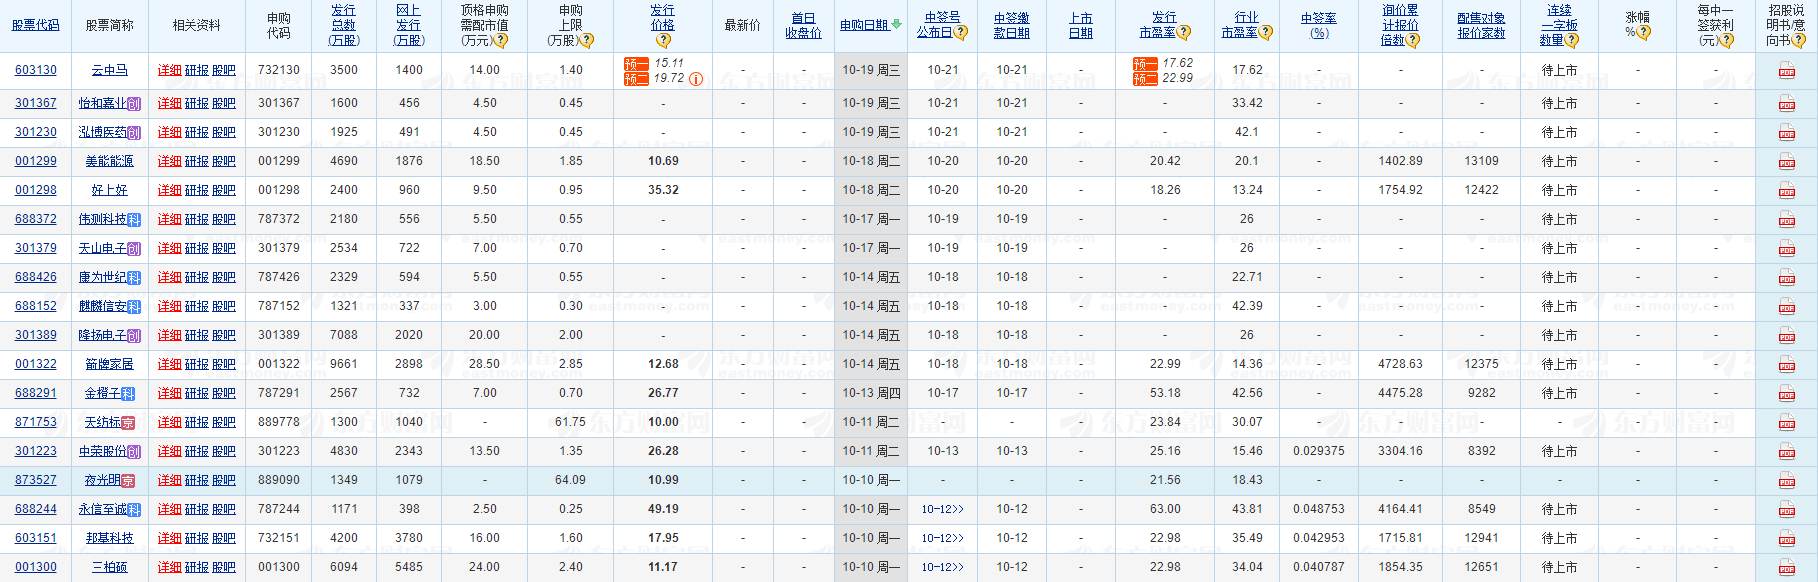
Task: Select 询价累计报价倍数 value 4728.63
Action: pyautogui.click(x=1400, y=365)
